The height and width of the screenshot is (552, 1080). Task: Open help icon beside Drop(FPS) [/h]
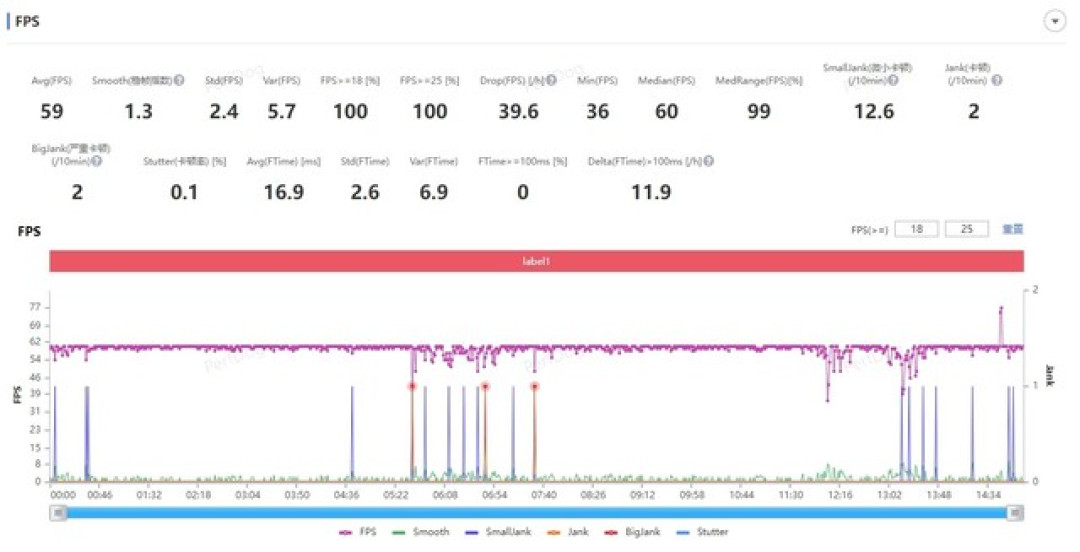[551, 81]
